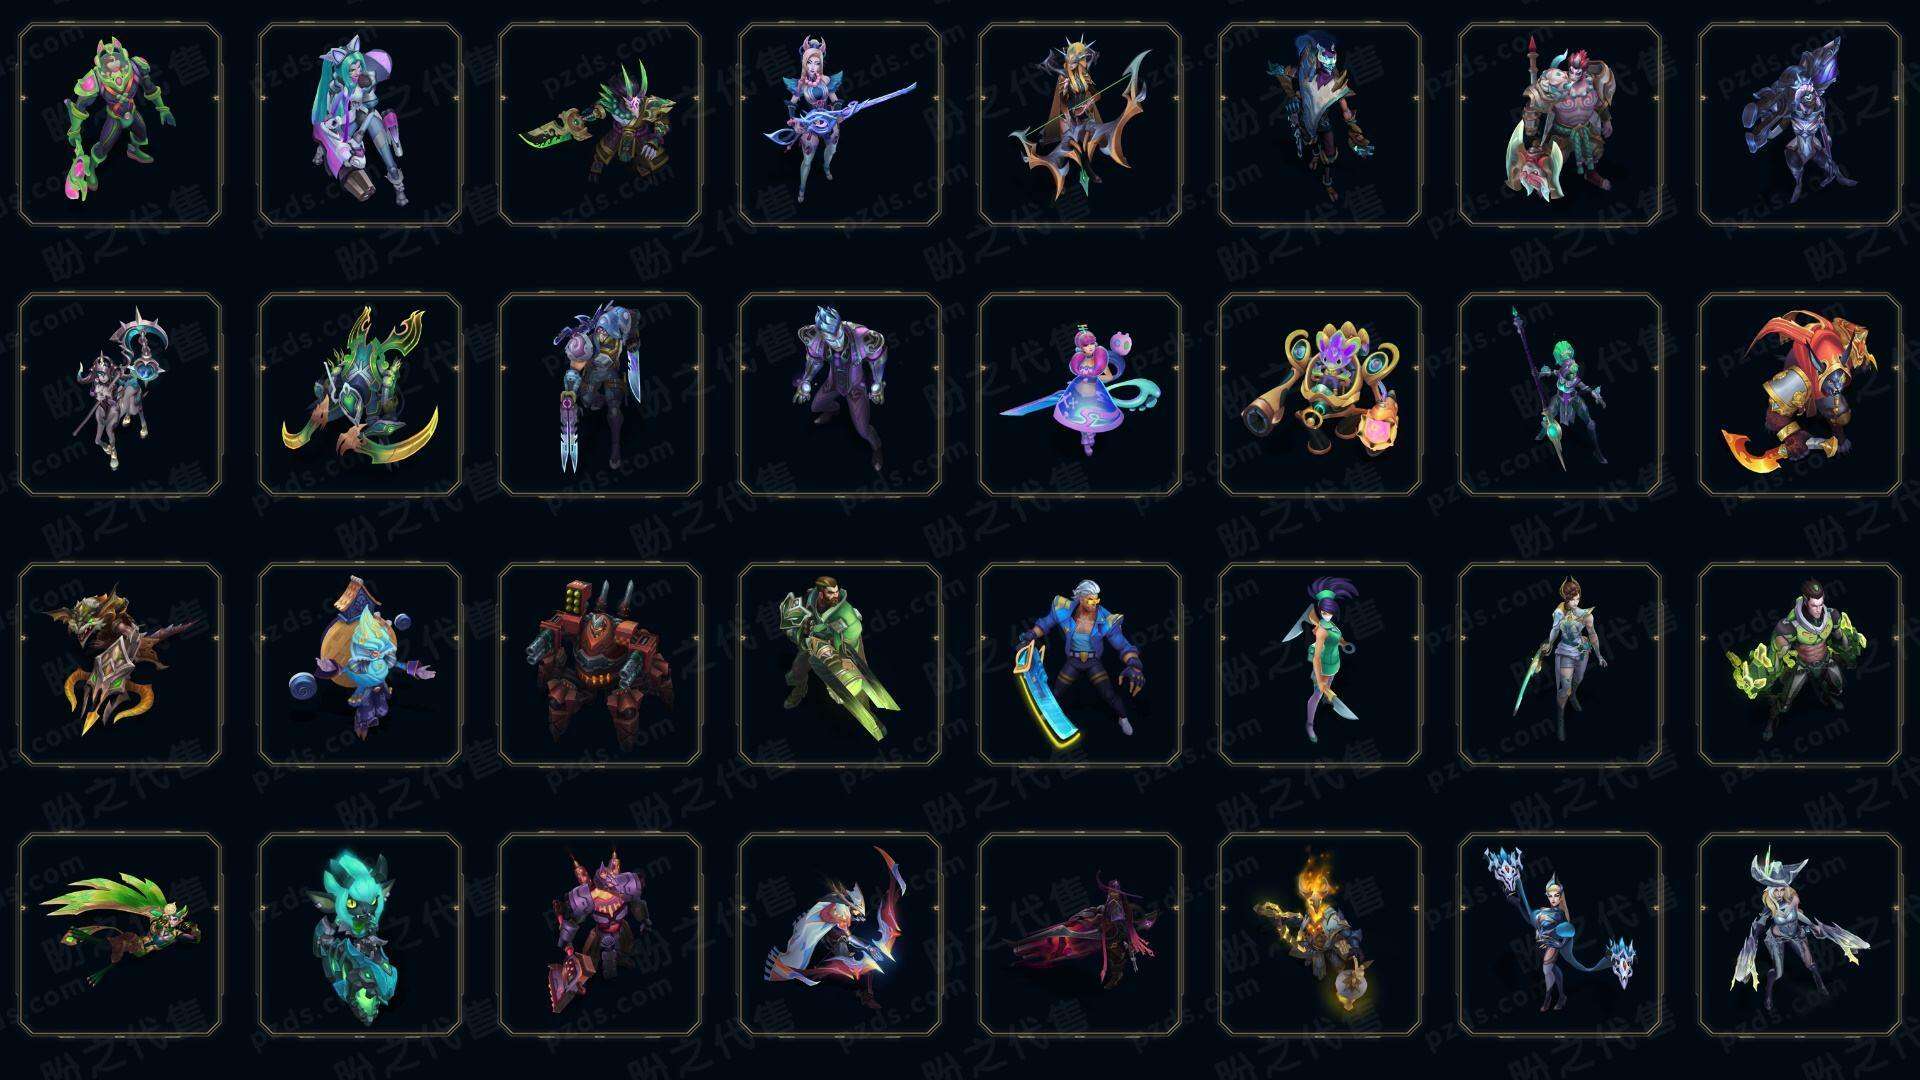Pick the red-caped figure with flaming hook
The height and width of the screenshot is (1080, 1920).
pos(1800,394)
